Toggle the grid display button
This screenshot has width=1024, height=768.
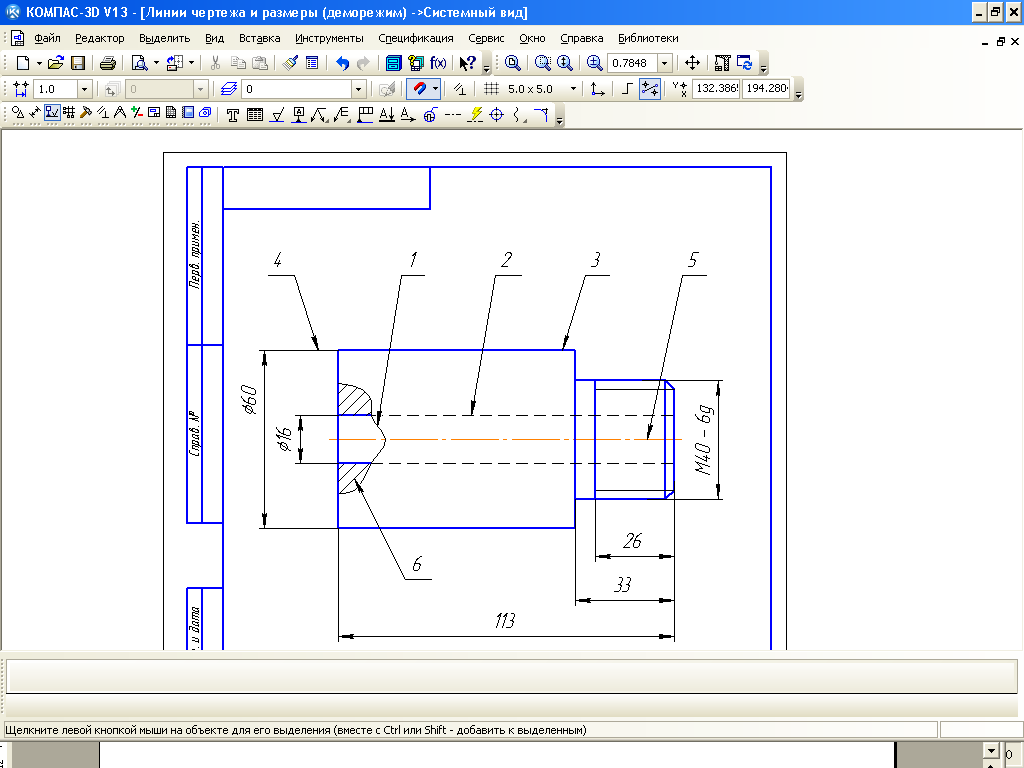pos(492,89)
